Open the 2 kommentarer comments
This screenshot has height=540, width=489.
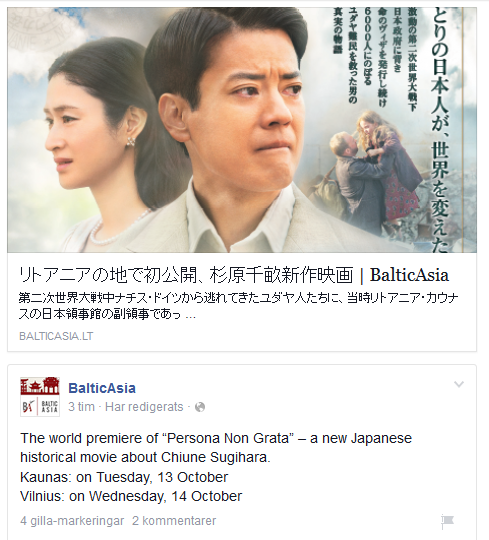pos(174,521)
